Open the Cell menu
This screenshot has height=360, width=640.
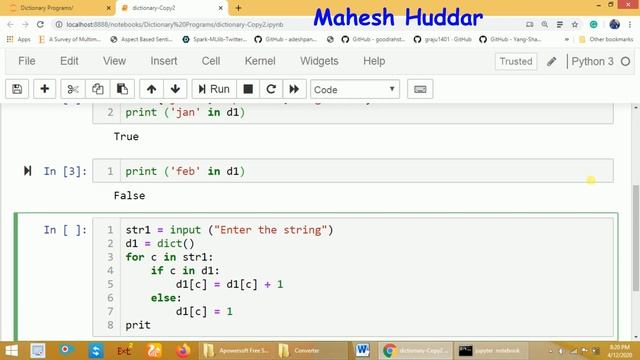pos(211,61)
